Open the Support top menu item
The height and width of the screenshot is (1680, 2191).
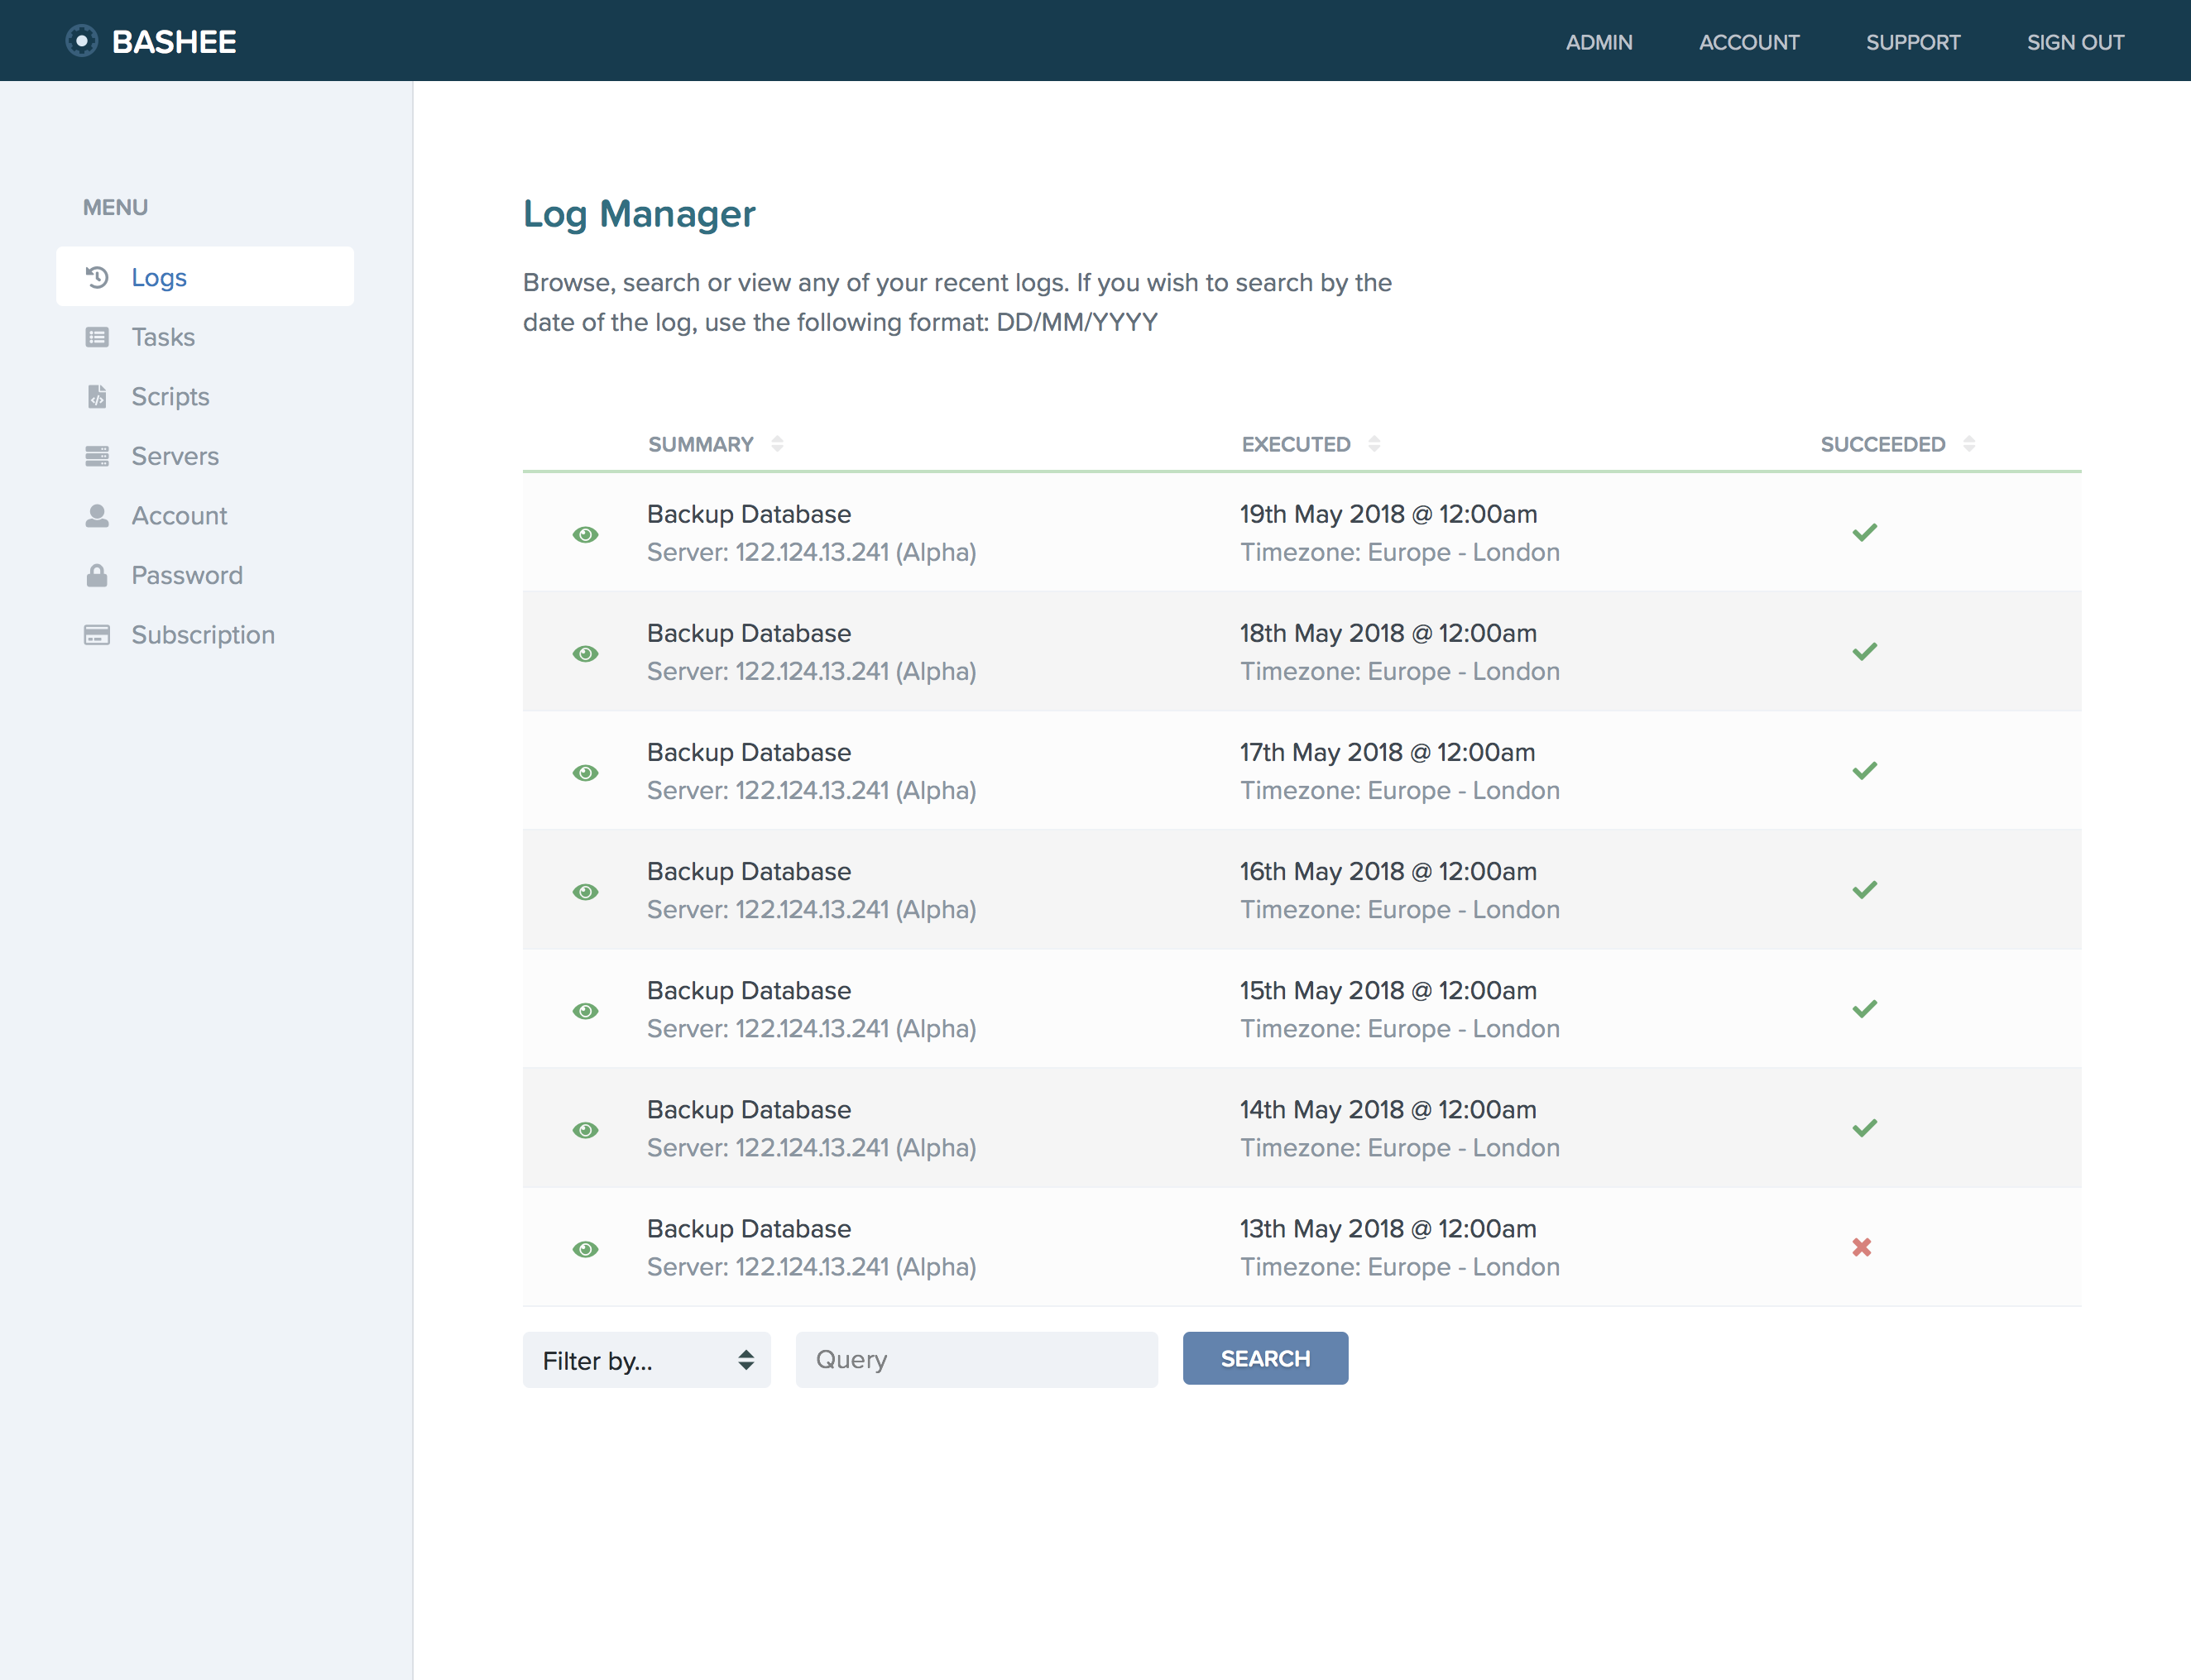pos(1912,42)
